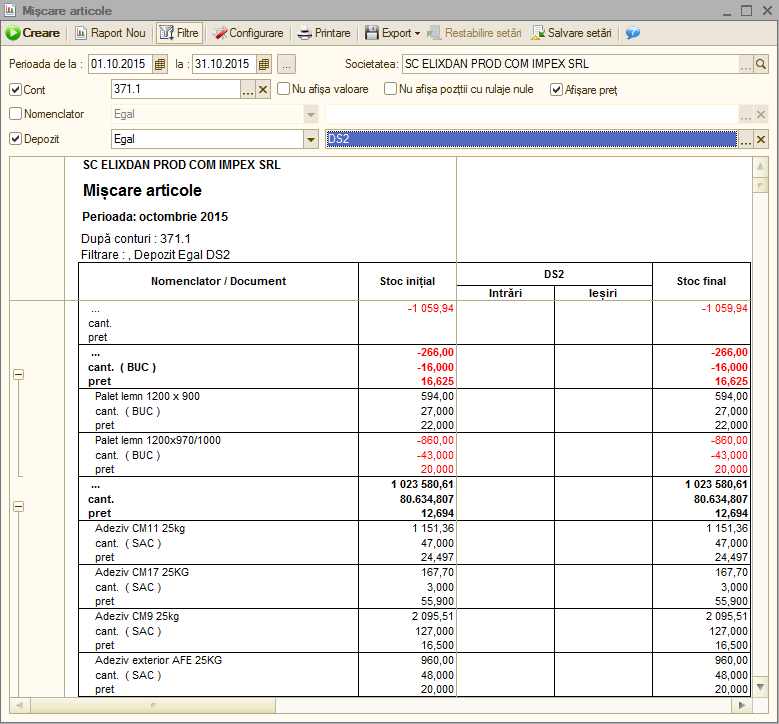Expand the Depozit Egal condition dropdown
779x724 pixels.
pyautogui.click(x=311, y=139)
